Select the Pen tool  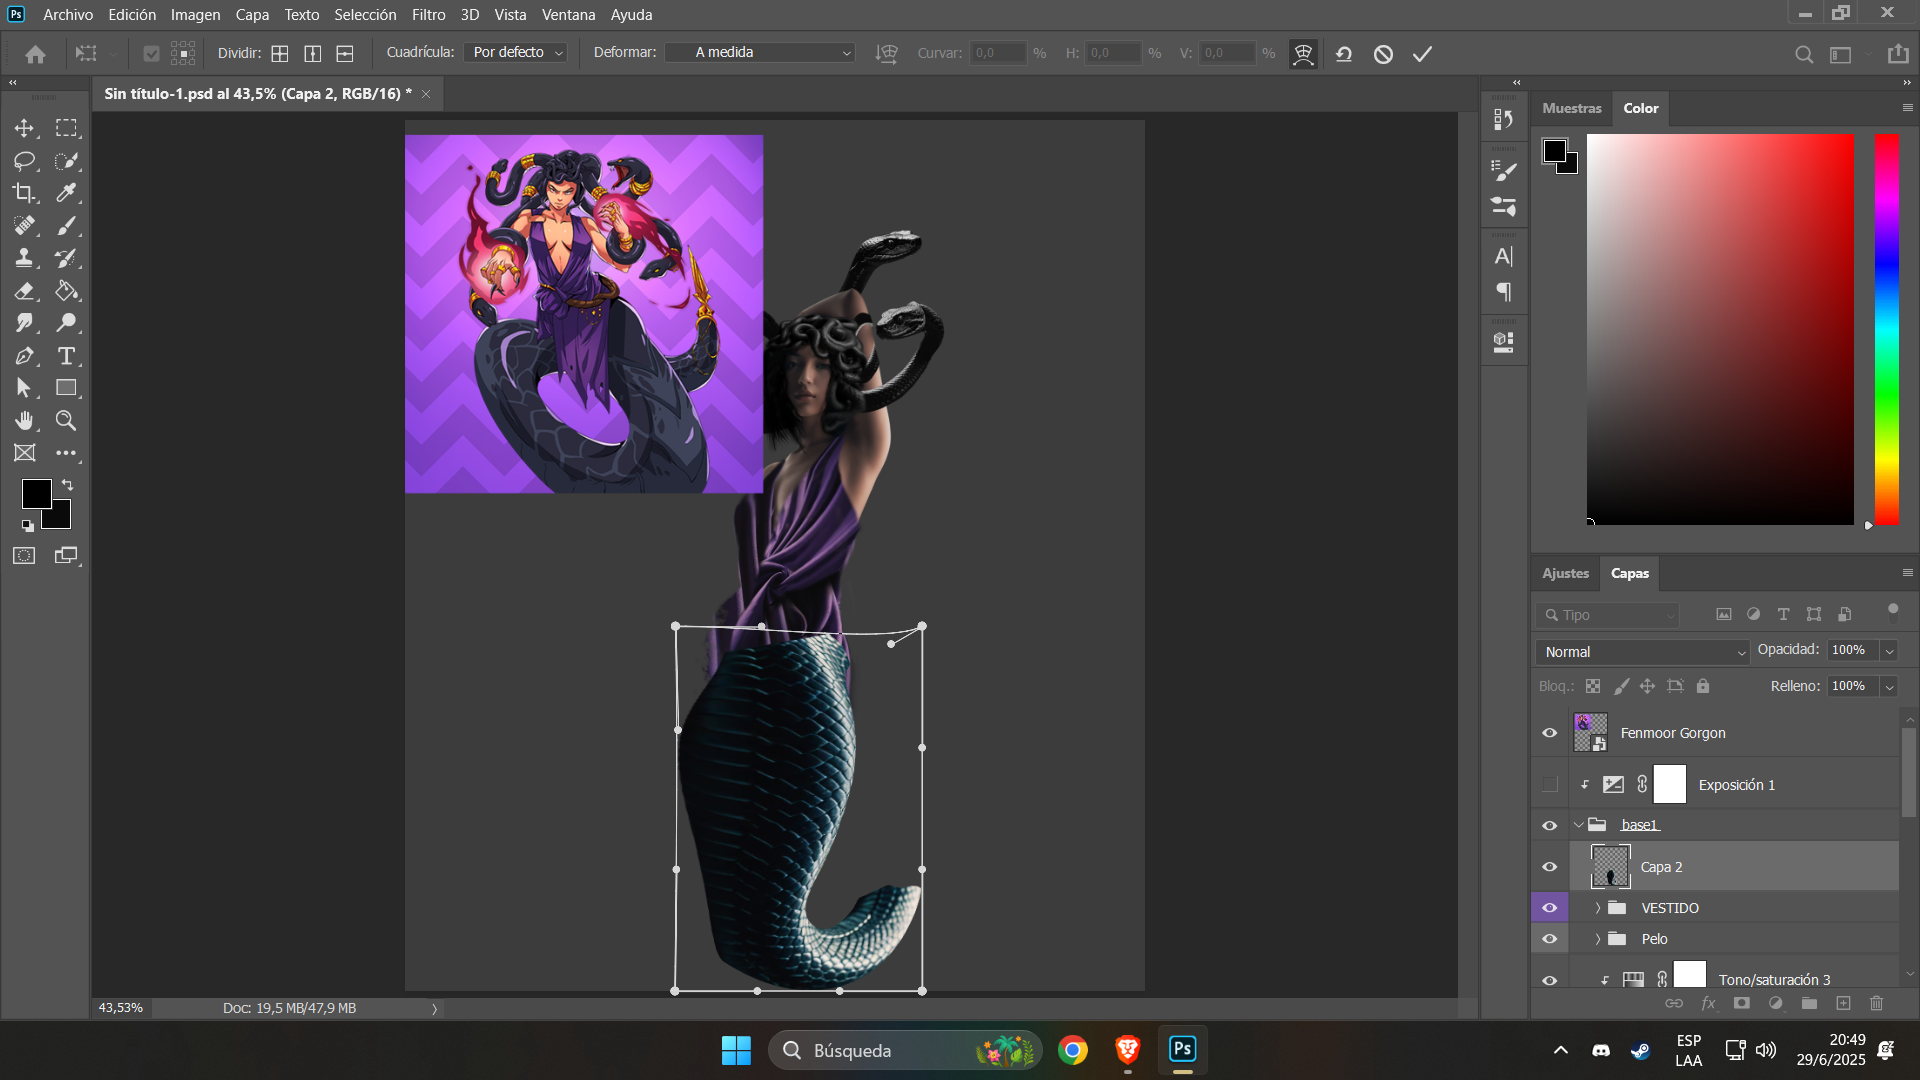(x=24, y=356)
